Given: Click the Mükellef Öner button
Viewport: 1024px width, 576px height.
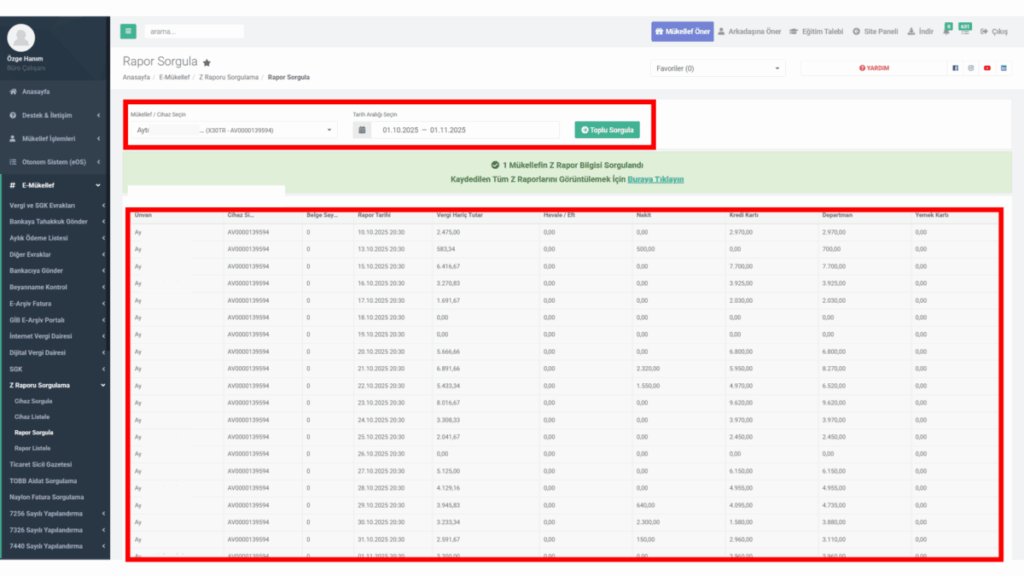Looking at the screenshot, I should [682, 31].
